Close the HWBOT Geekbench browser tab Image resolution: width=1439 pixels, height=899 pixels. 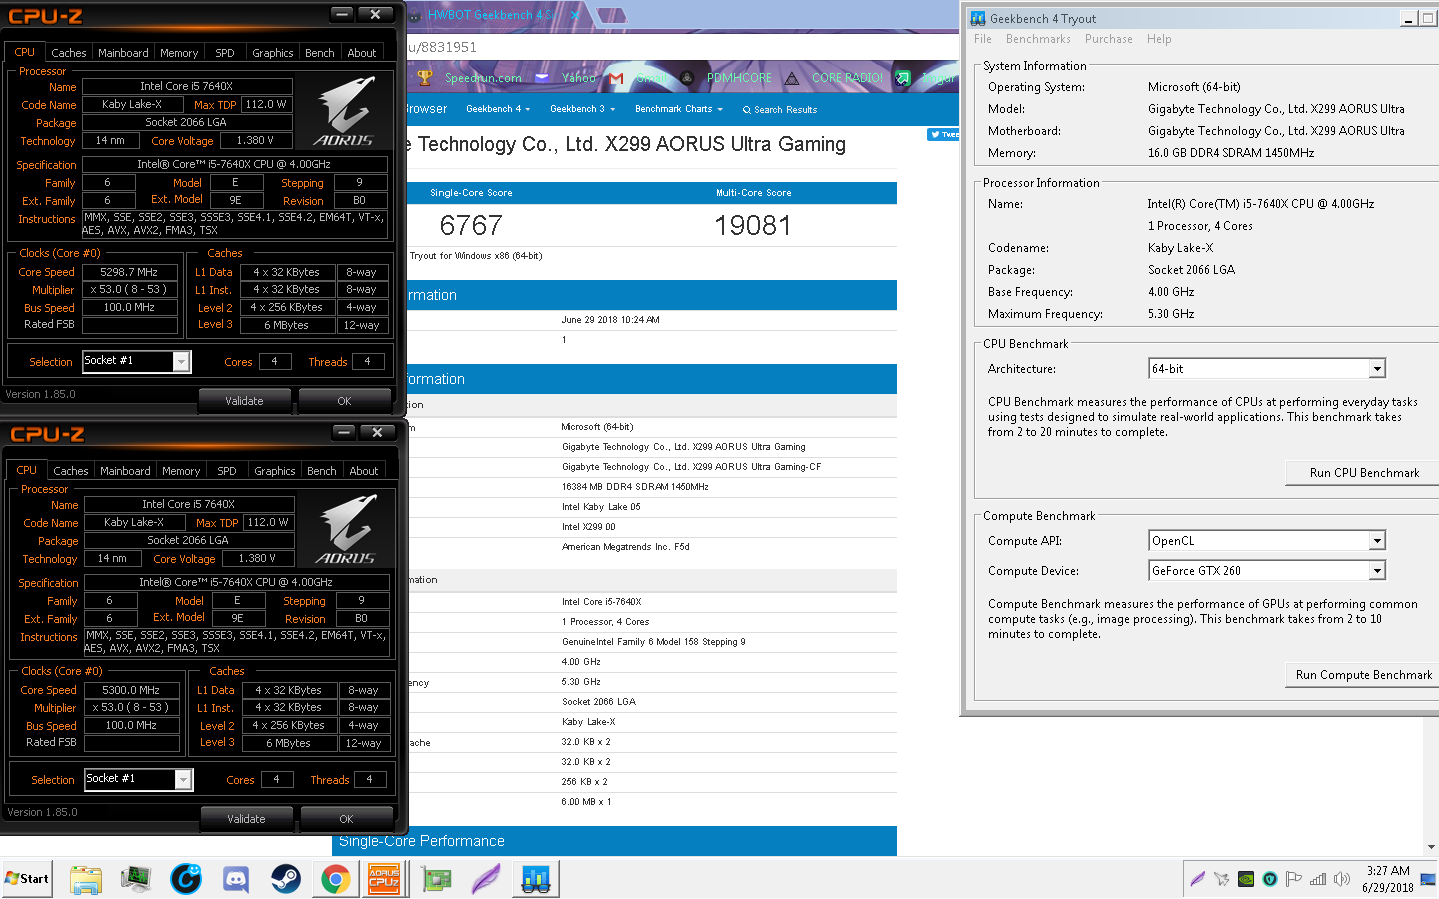(575, 15)
